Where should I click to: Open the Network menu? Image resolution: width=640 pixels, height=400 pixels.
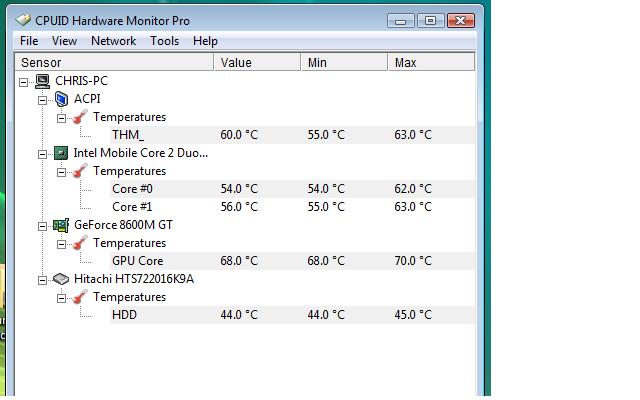(113, 41)
